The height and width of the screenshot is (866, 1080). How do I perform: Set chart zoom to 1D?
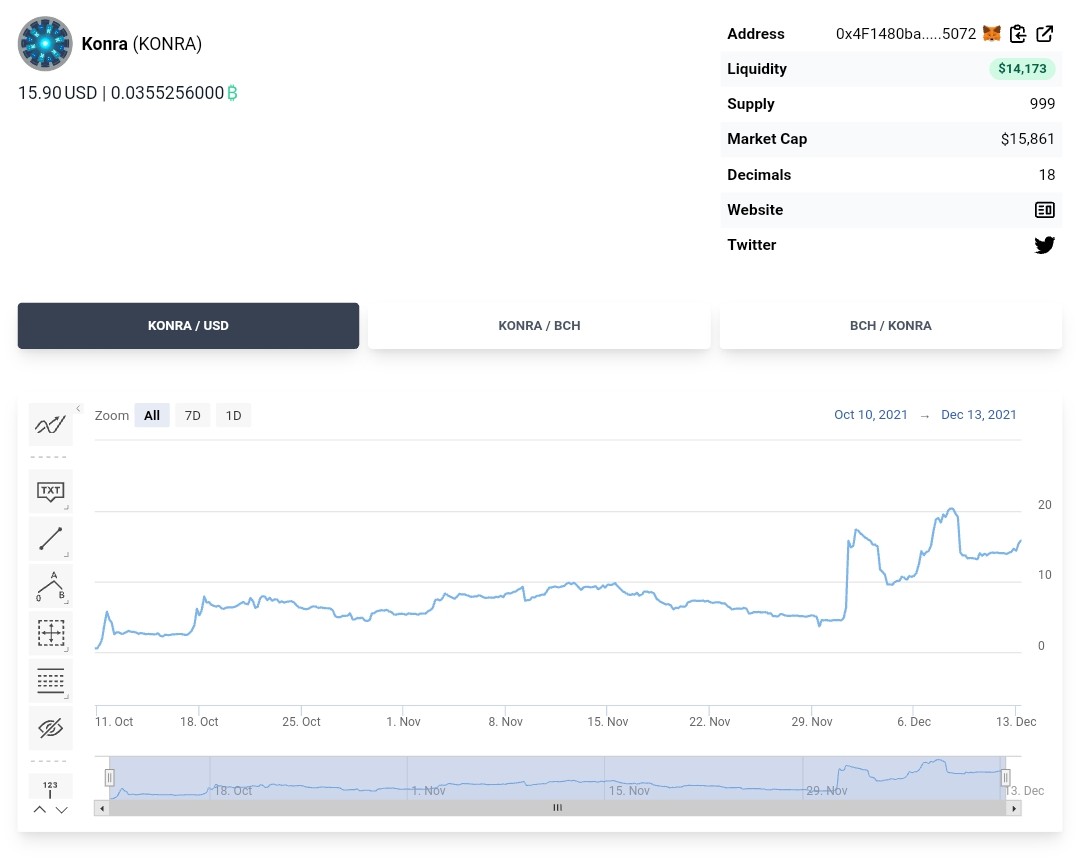233,415
